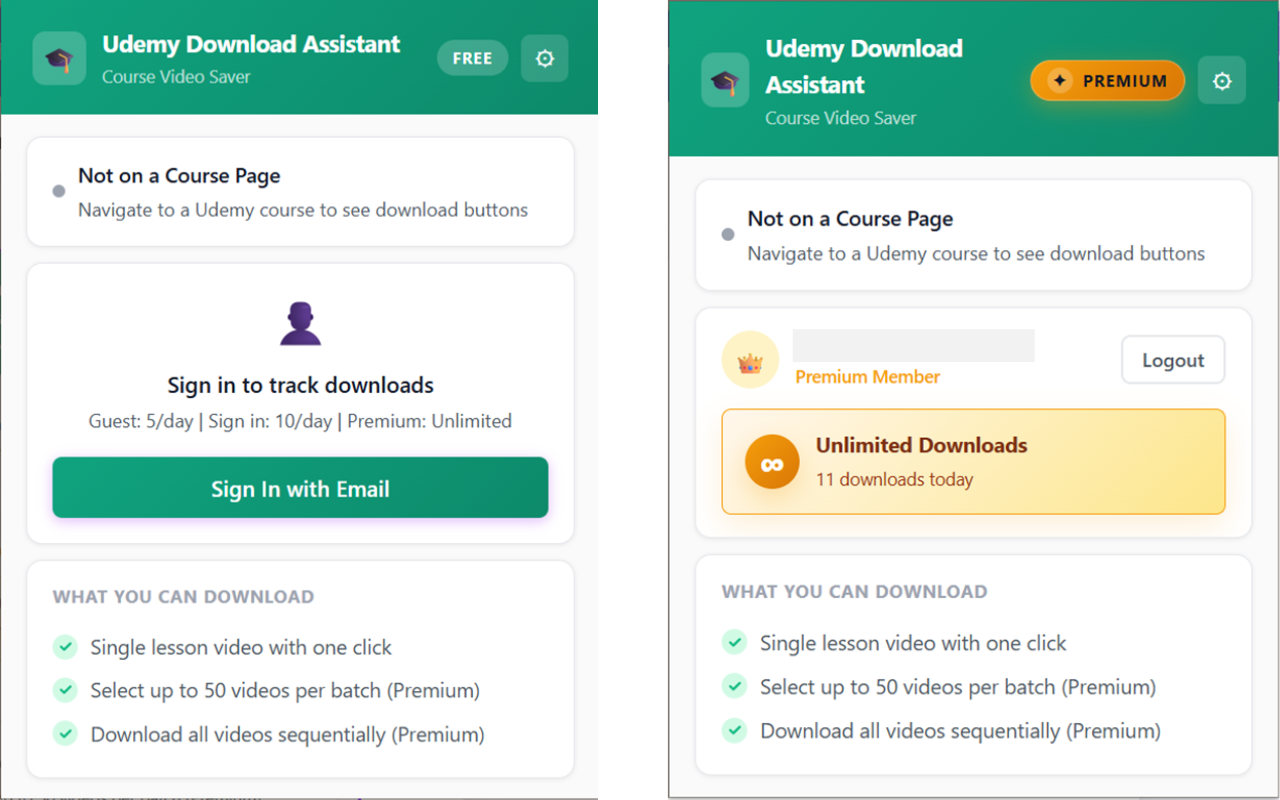The image size is (1280, 800).
Task: Click 'Single lesson video with one click' in FREE panel
Action: click(x=241, y=647)
